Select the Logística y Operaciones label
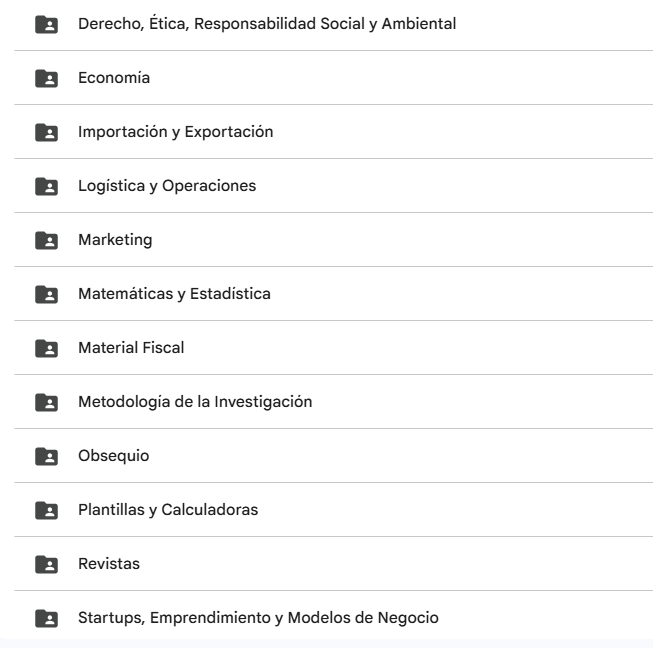Viewport: 653px width, 648px height. (167, 186)
